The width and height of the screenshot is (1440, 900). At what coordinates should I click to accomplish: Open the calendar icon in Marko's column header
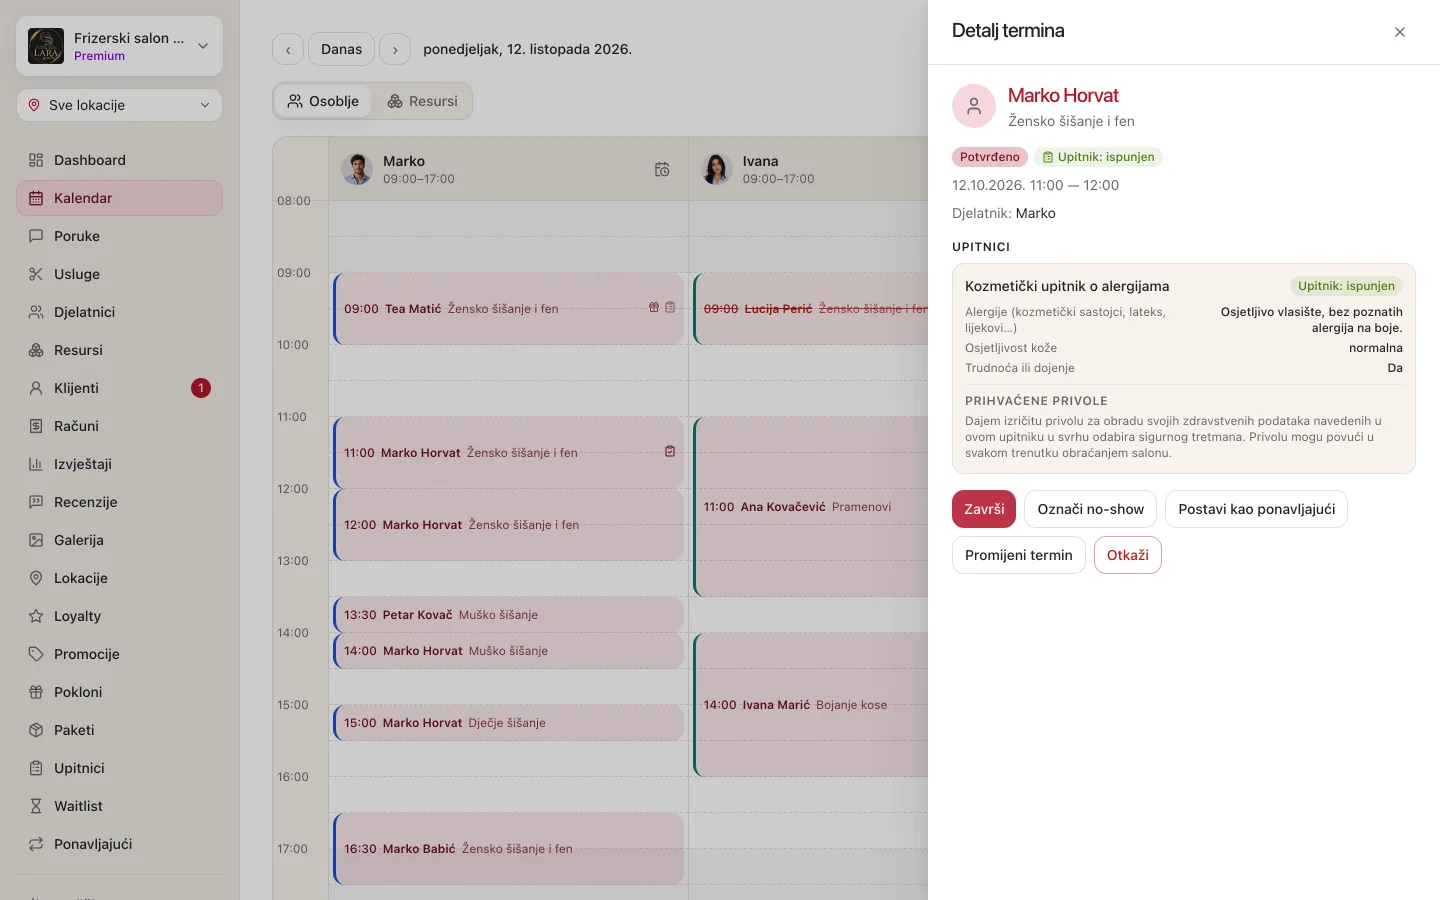coord(662,170)
